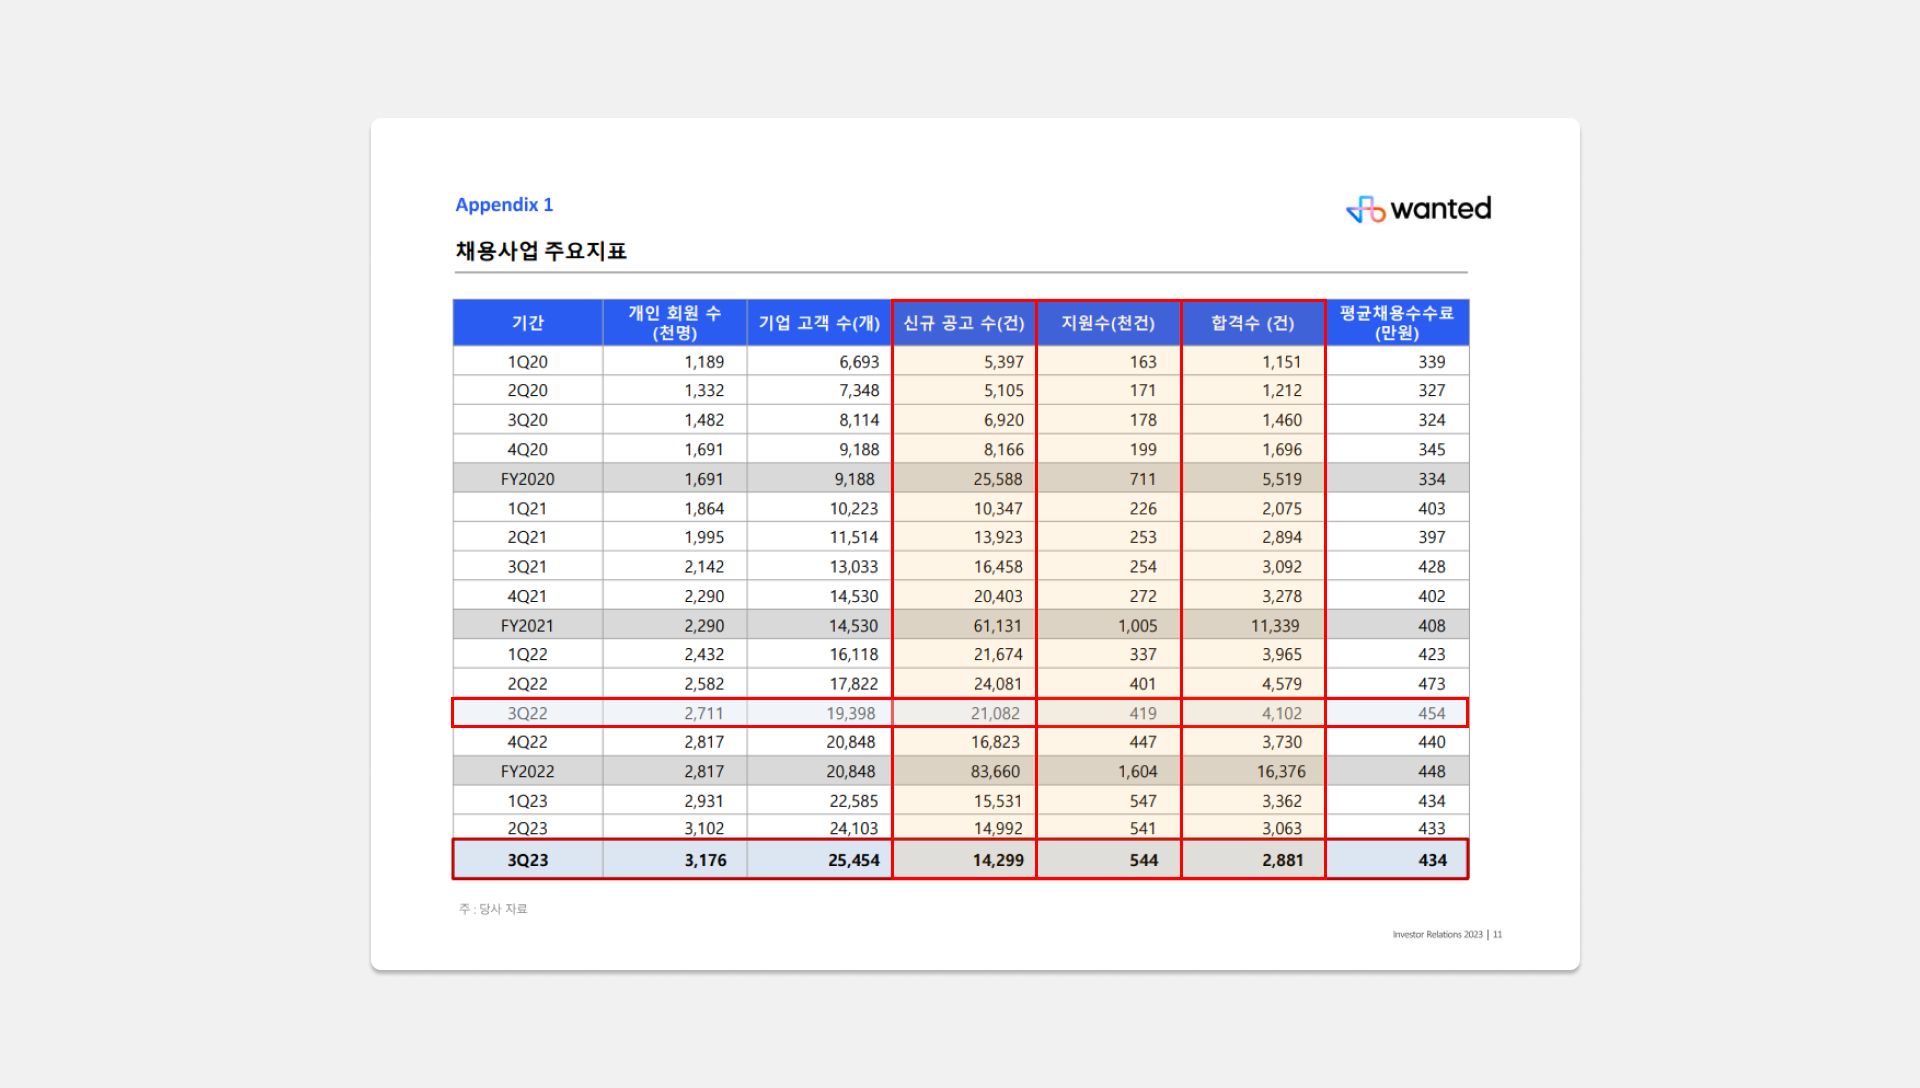The image size is (1920, 1088).
Task: Click the '신규 공고 수(건)' header
Action: click(x=964, y=323)
